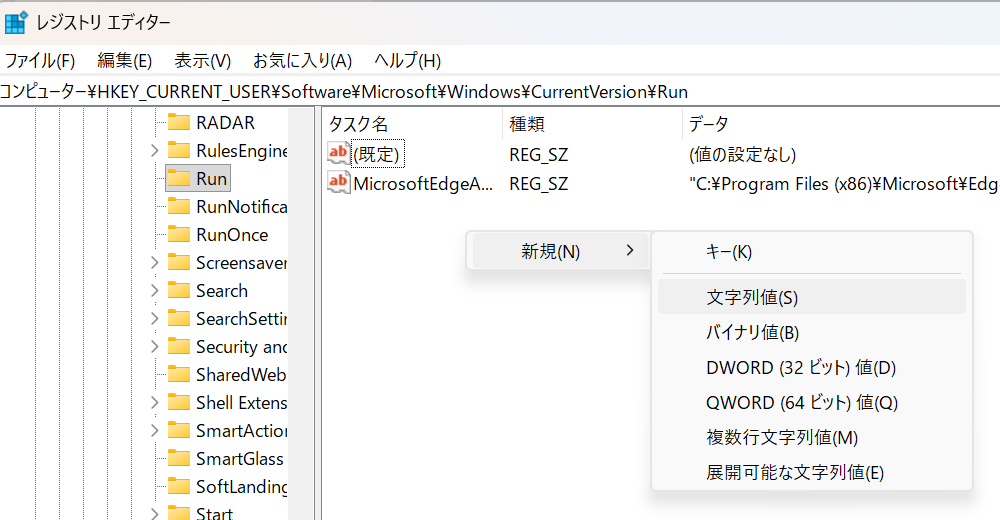Open the 編集(E) menu
Image resolution: width=1000 pixels, height=520 pixels.
tap(124, 61)
